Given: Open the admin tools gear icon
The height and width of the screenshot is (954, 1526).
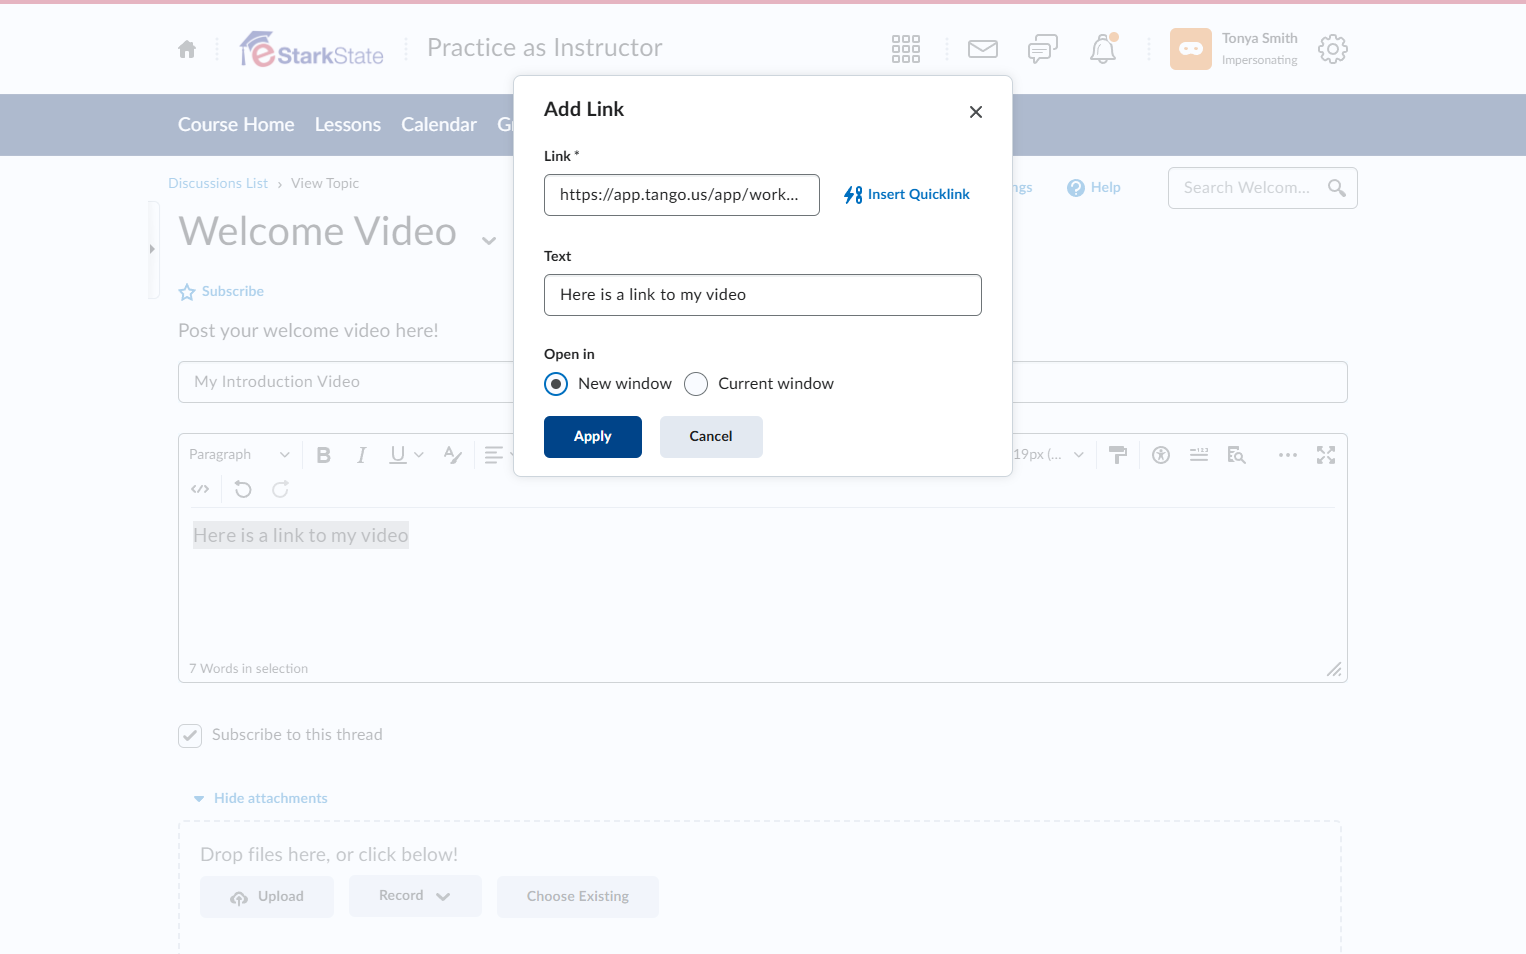Looking at the screenshot, I should click(x=1333, y=49).
